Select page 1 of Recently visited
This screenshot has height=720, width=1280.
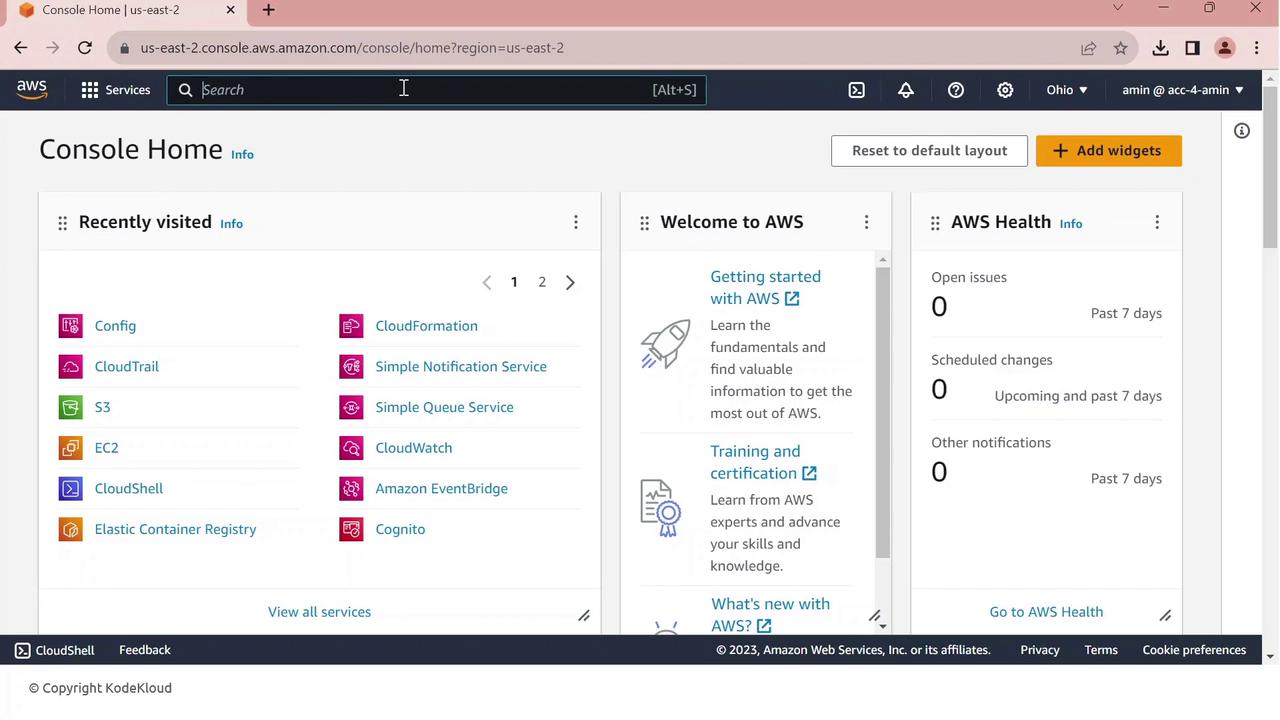pos(514,282)
